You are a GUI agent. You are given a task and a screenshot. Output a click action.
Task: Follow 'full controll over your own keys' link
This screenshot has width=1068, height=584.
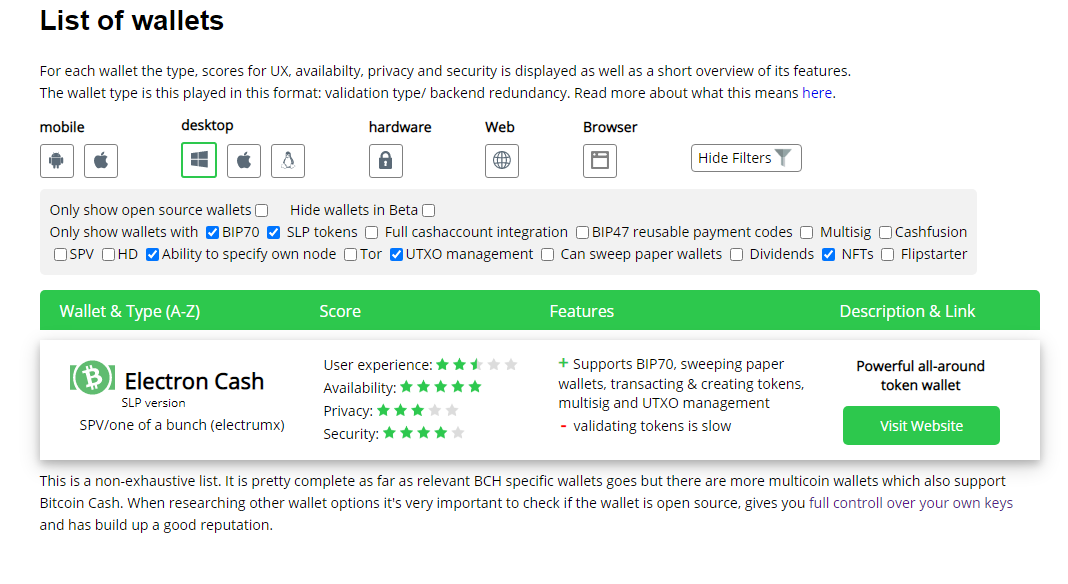coord(911,503)
